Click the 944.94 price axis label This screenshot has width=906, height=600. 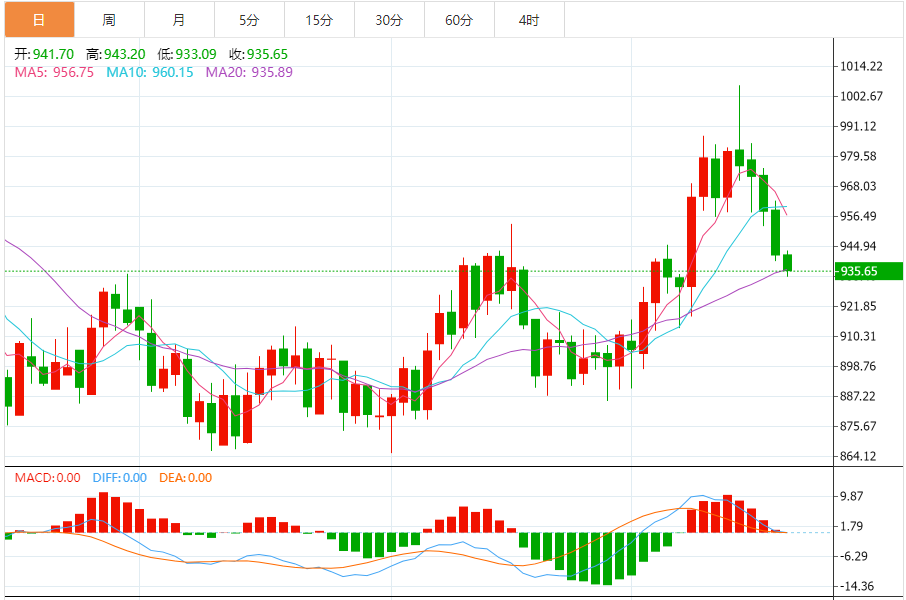click(858, 247)
